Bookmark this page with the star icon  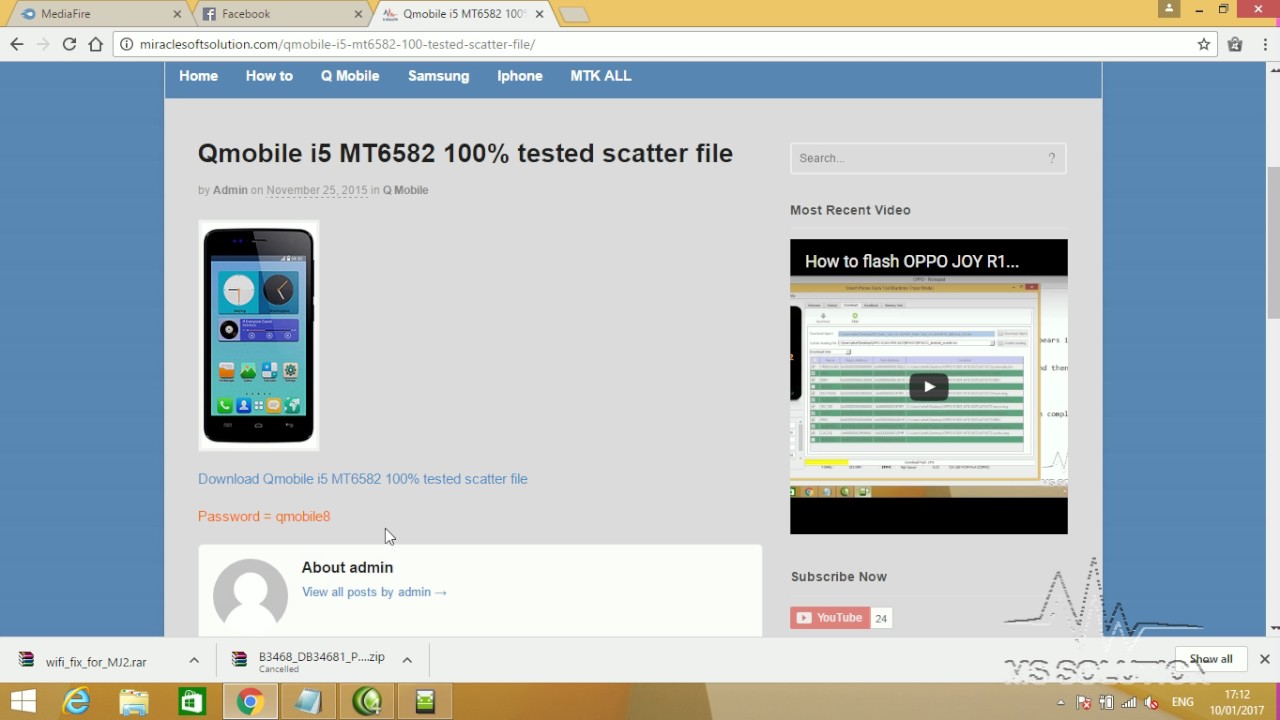point(1204,44)
